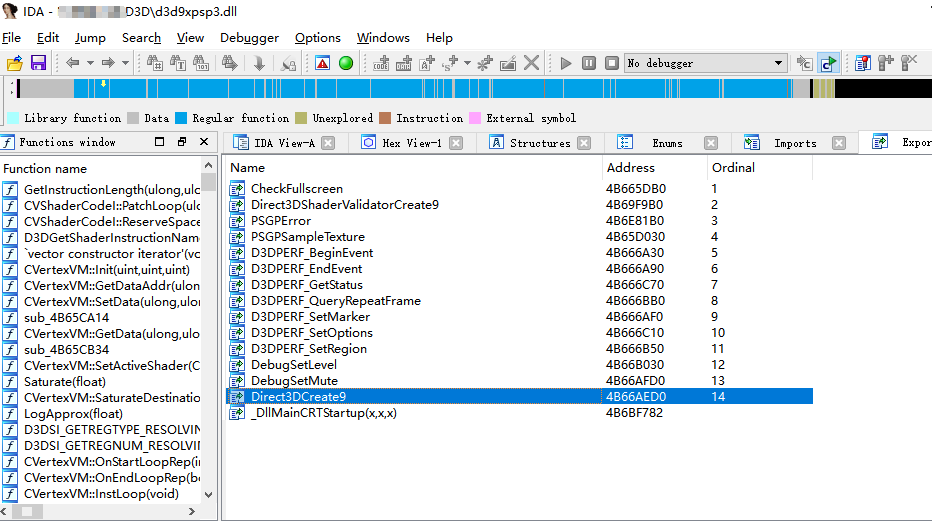Open the File menu
Screen dimensions: 932x521
point(11,37)
